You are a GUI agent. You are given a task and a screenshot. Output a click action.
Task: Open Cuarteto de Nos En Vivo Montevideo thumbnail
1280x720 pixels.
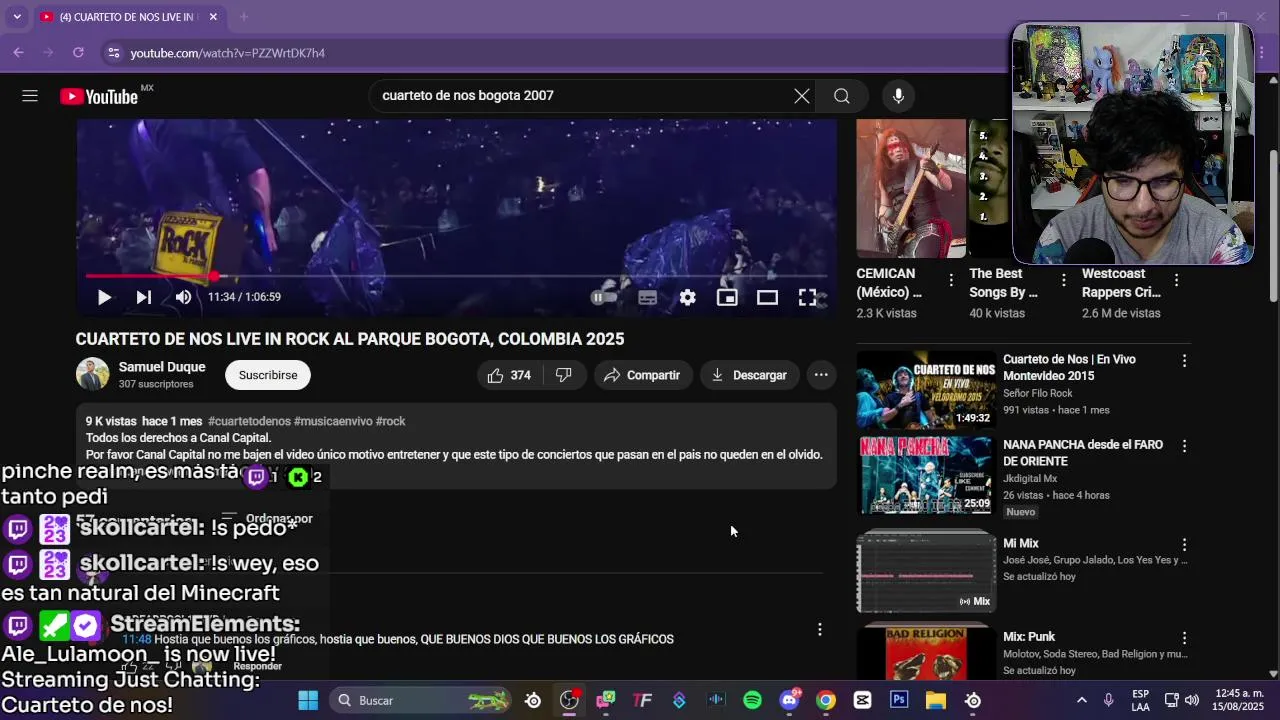tap(926, 389)
